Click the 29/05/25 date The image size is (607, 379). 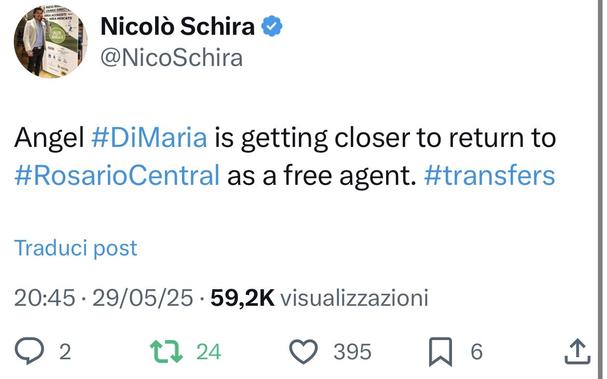click(x=142, y=298)
